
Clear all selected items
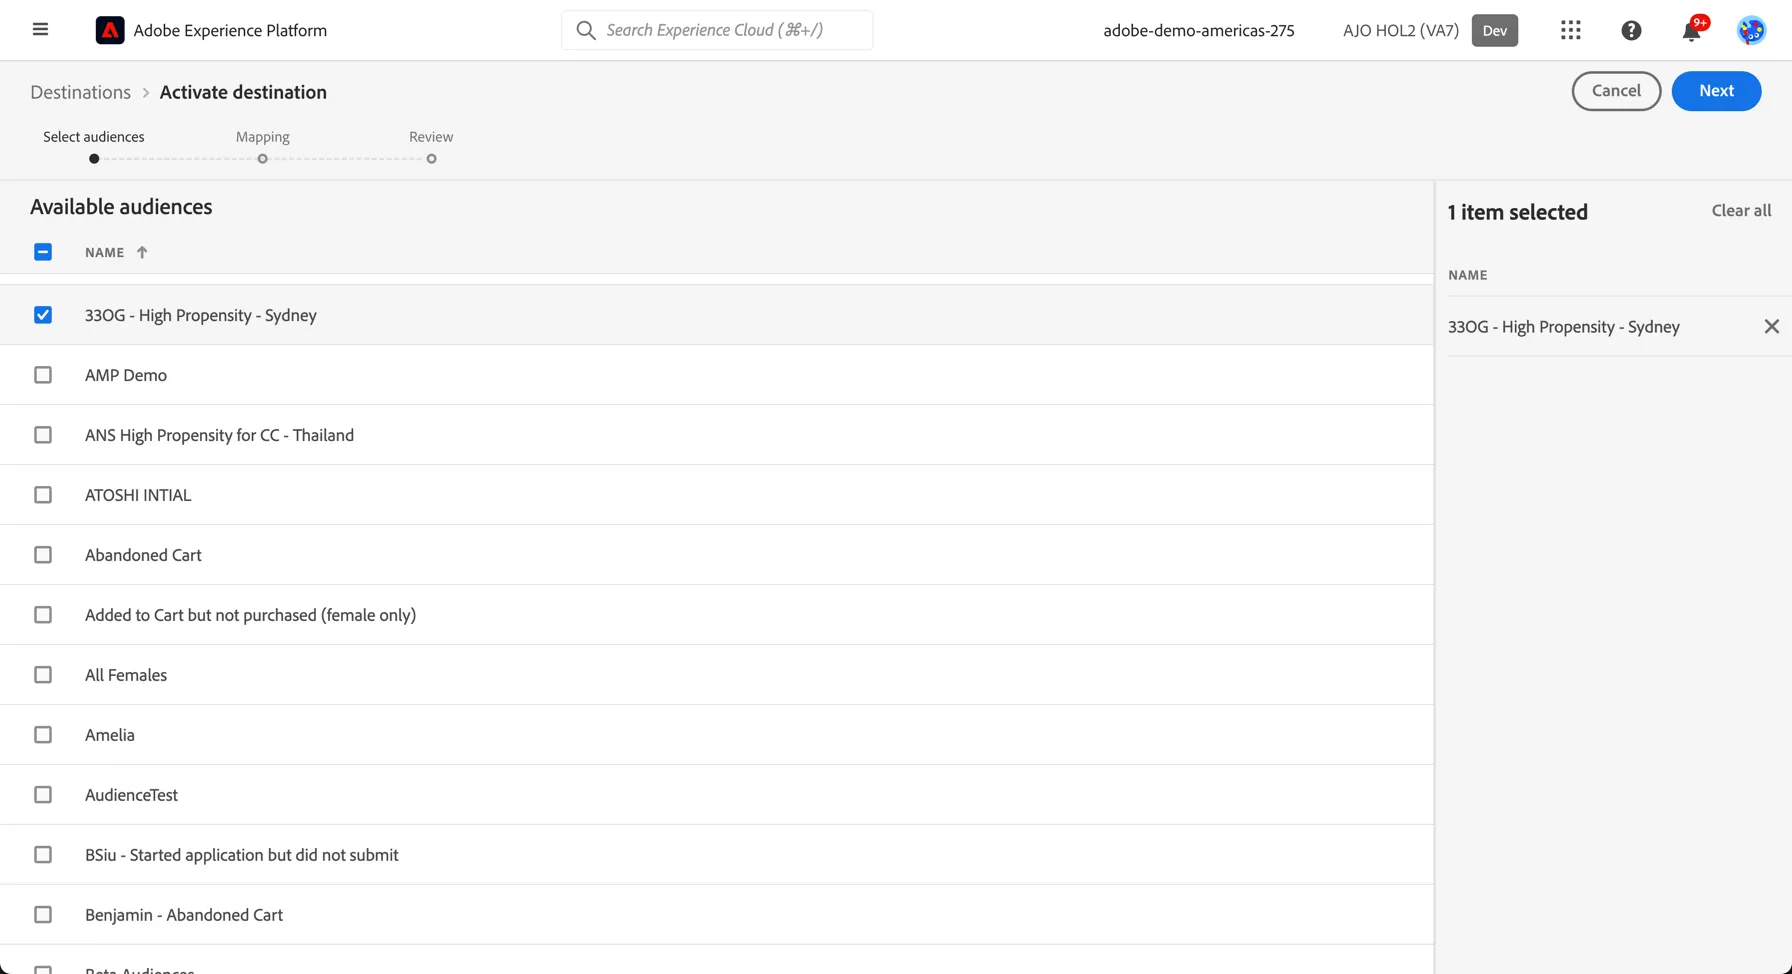click(x=1741, y=210)
